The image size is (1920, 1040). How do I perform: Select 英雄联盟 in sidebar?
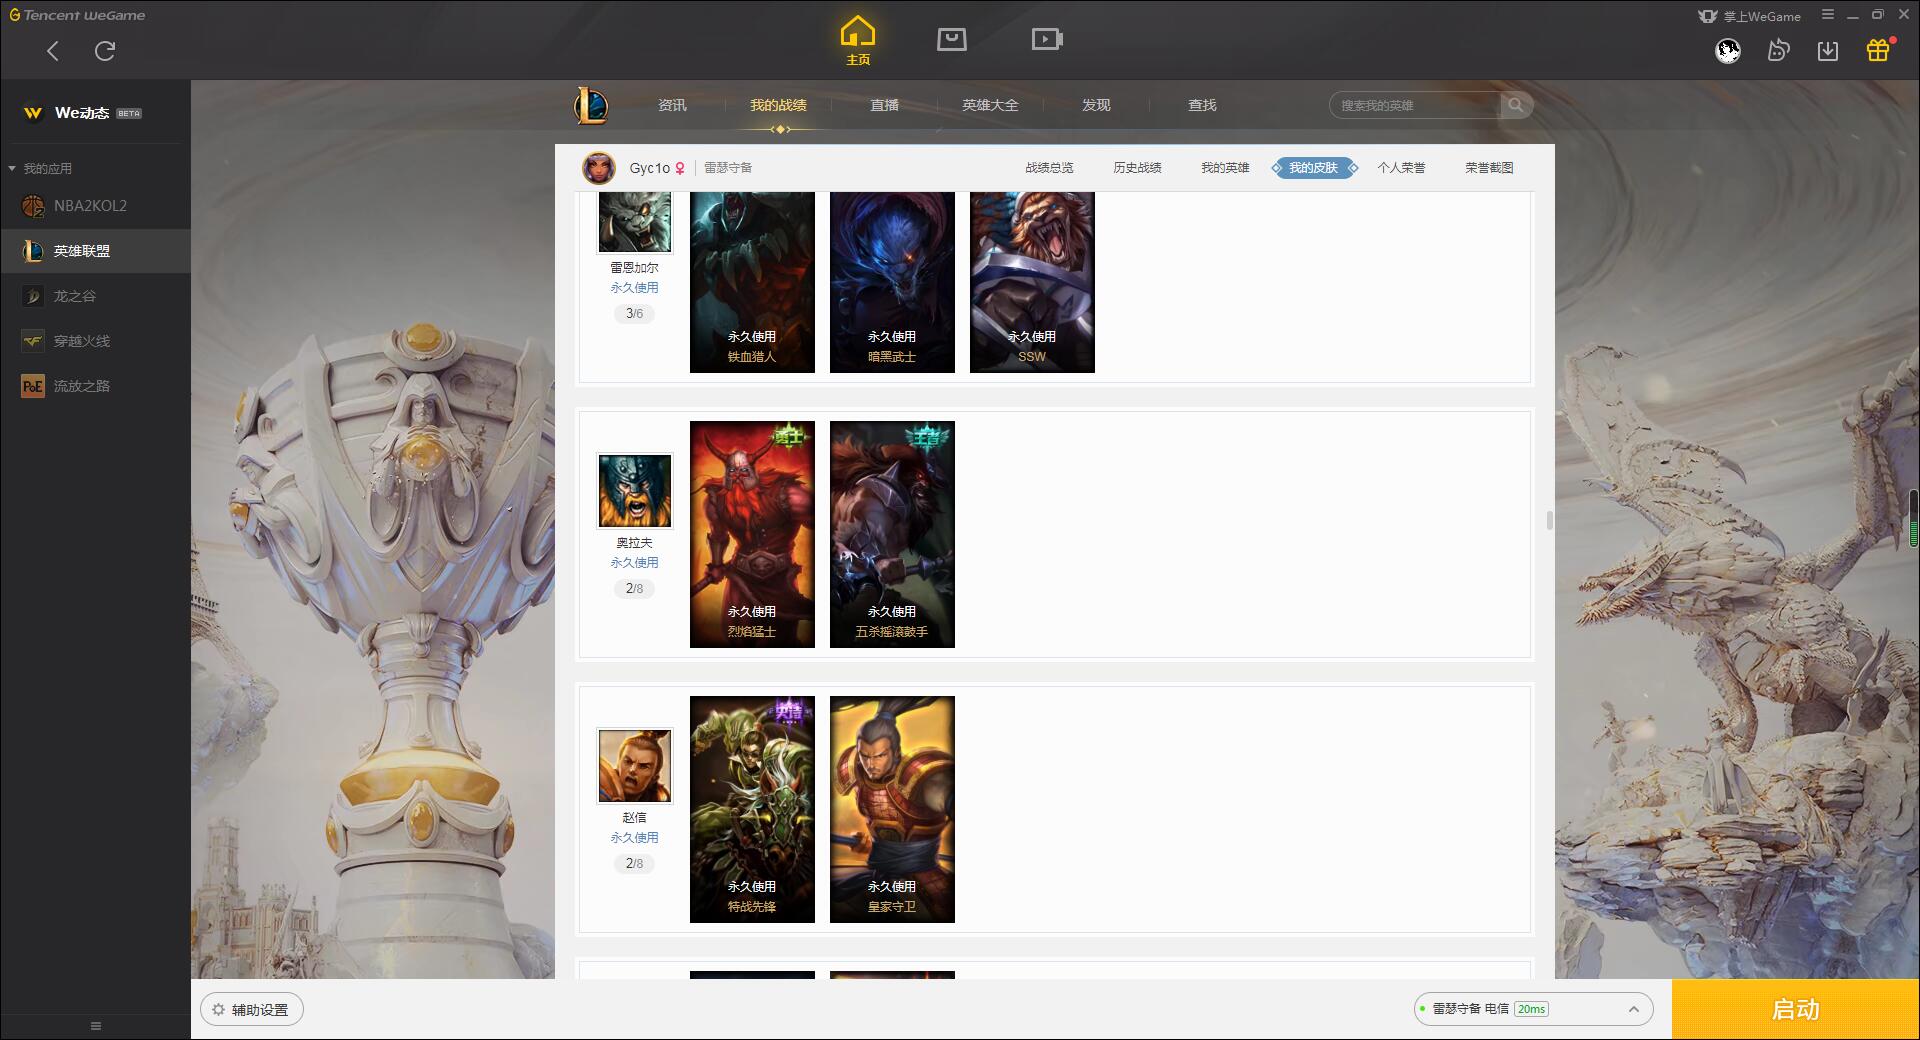tap(95, 251)
